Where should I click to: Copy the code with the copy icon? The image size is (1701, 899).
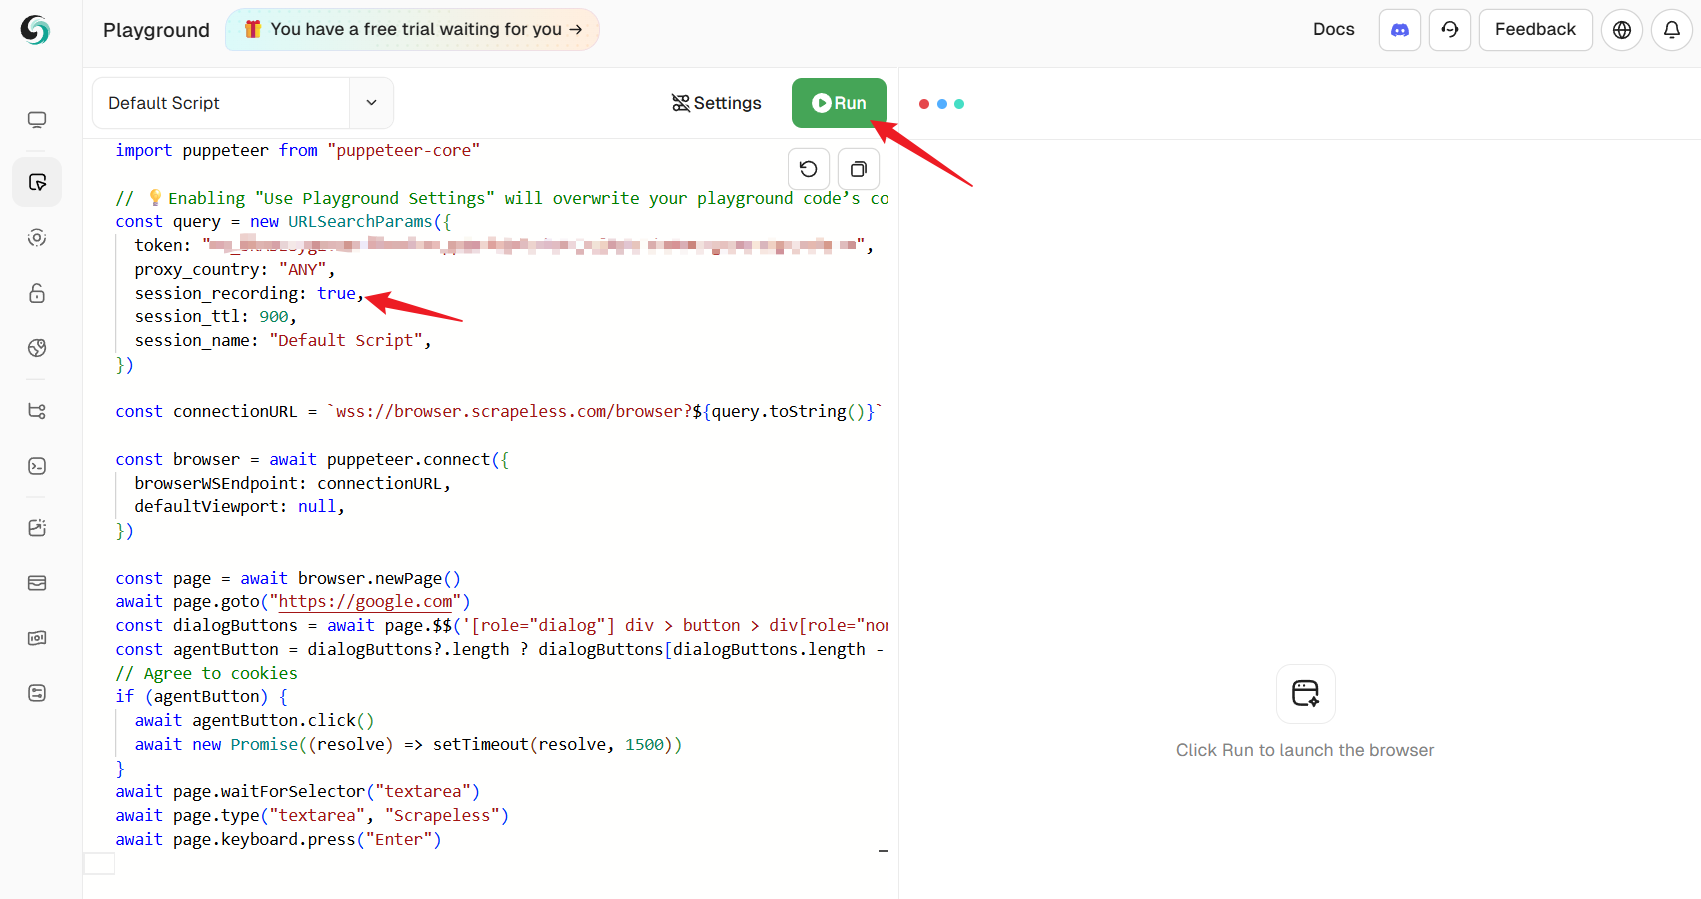(858, 169)
